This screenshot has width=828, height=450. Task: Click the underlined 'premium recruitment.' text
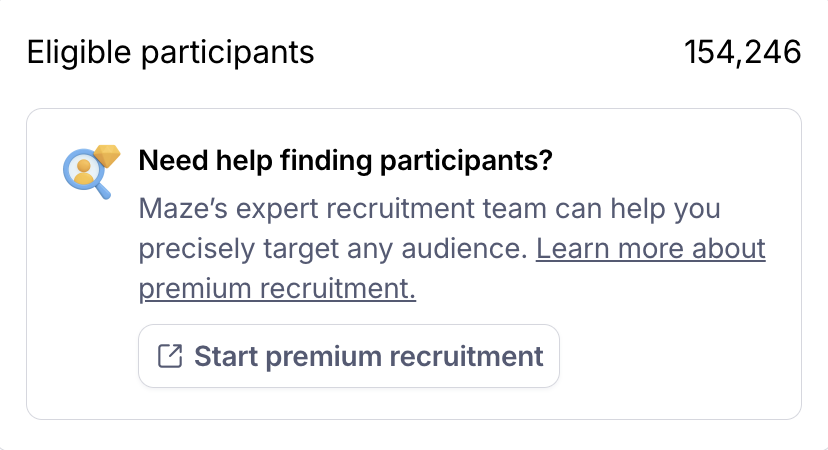(x=277, y=289)
